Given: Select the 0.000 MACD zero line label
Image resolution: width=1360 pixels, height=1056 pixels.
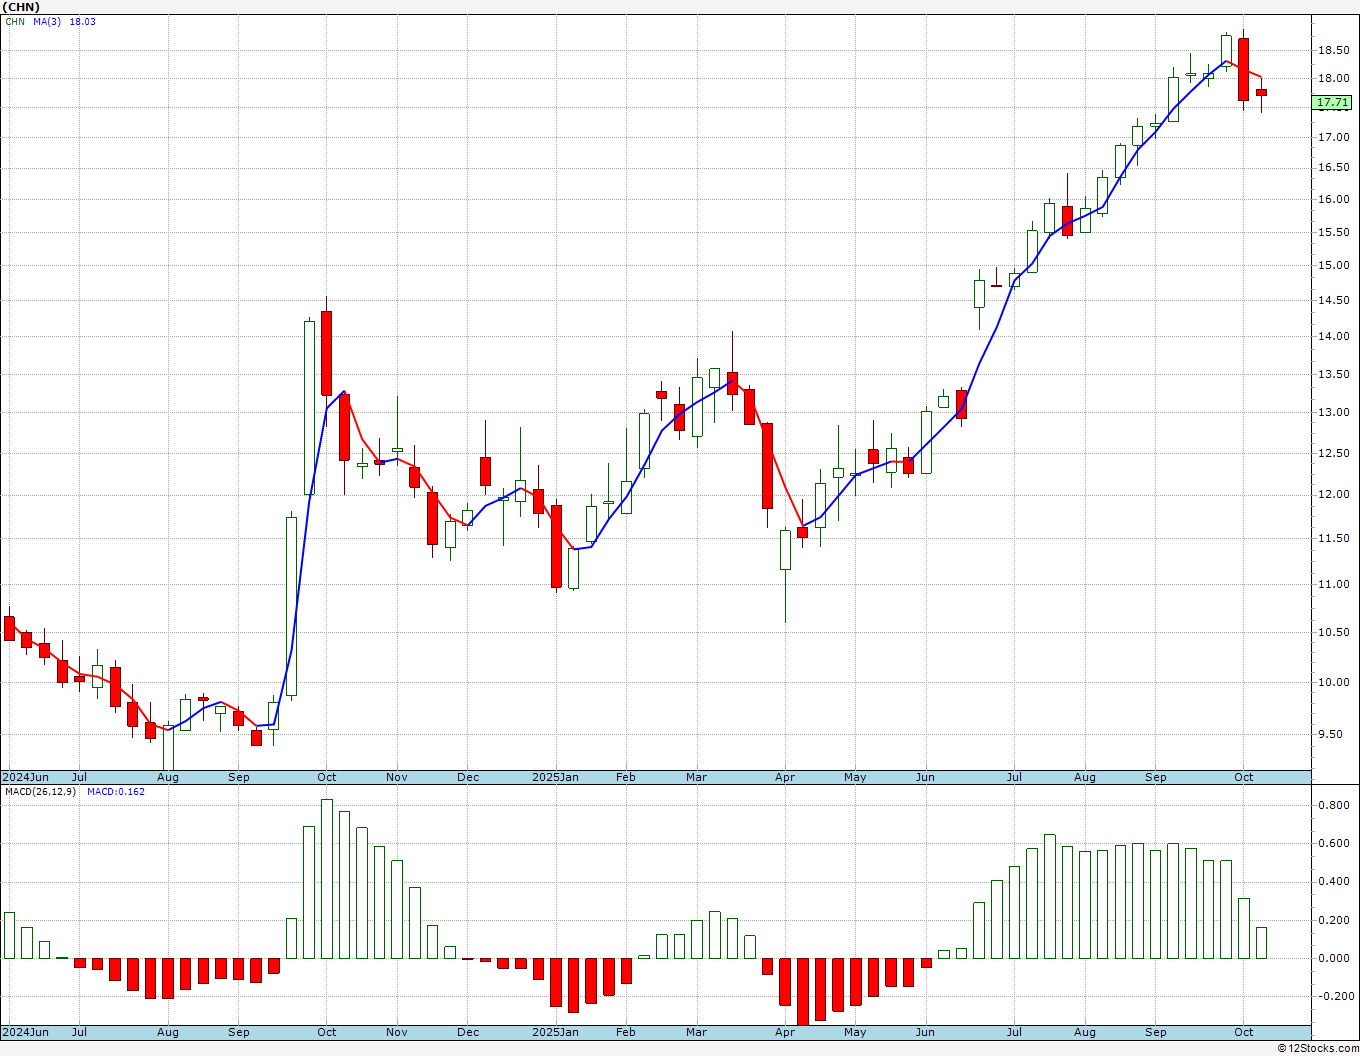Looking at the screenshot, I should 1334,958.
